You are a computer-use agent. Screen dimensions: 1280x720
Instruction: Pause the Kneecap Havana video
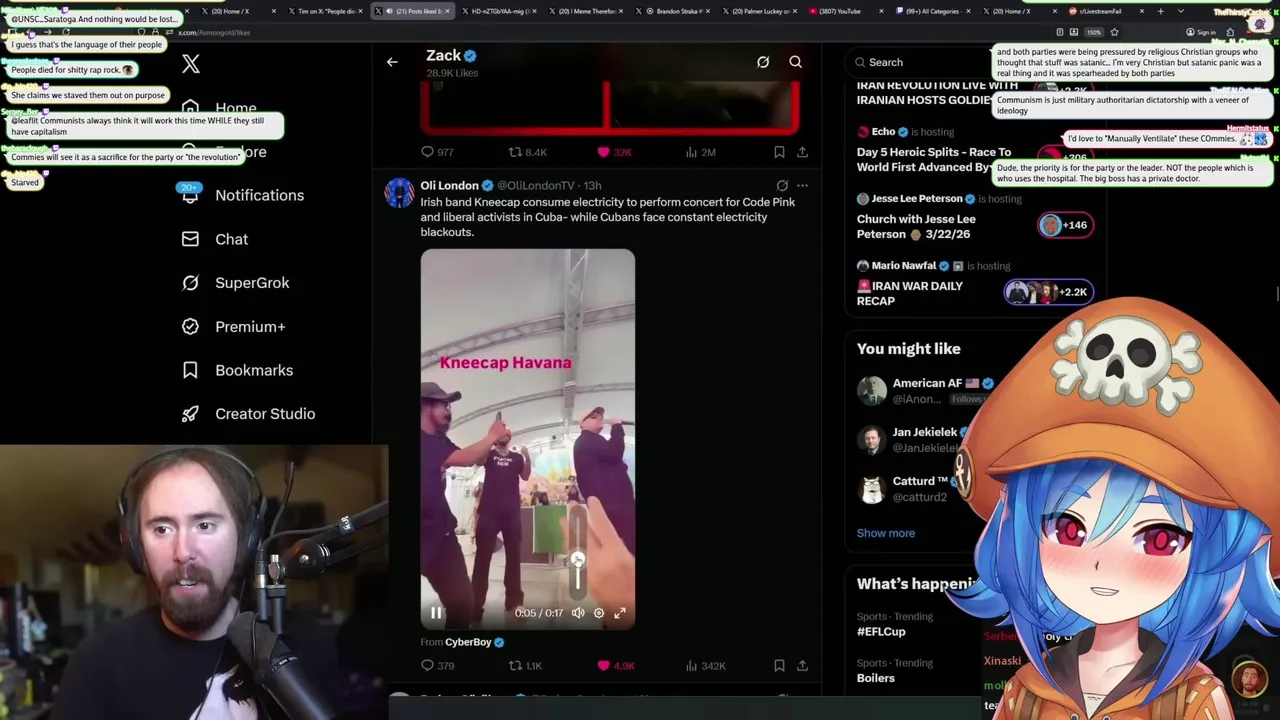pyautogui.click(x=436, y=613)
